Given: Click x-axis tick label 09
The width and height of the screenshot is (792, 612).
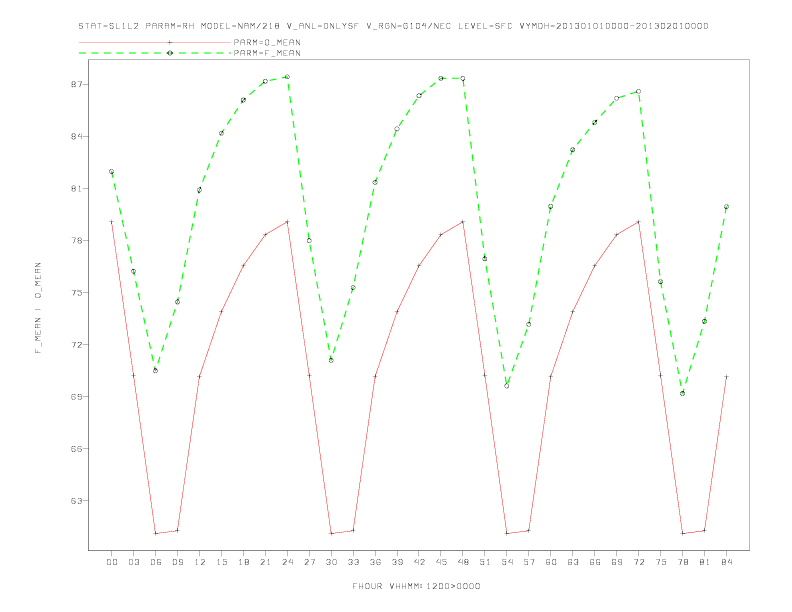Looking at the screenshot, I should coord(177,562).
